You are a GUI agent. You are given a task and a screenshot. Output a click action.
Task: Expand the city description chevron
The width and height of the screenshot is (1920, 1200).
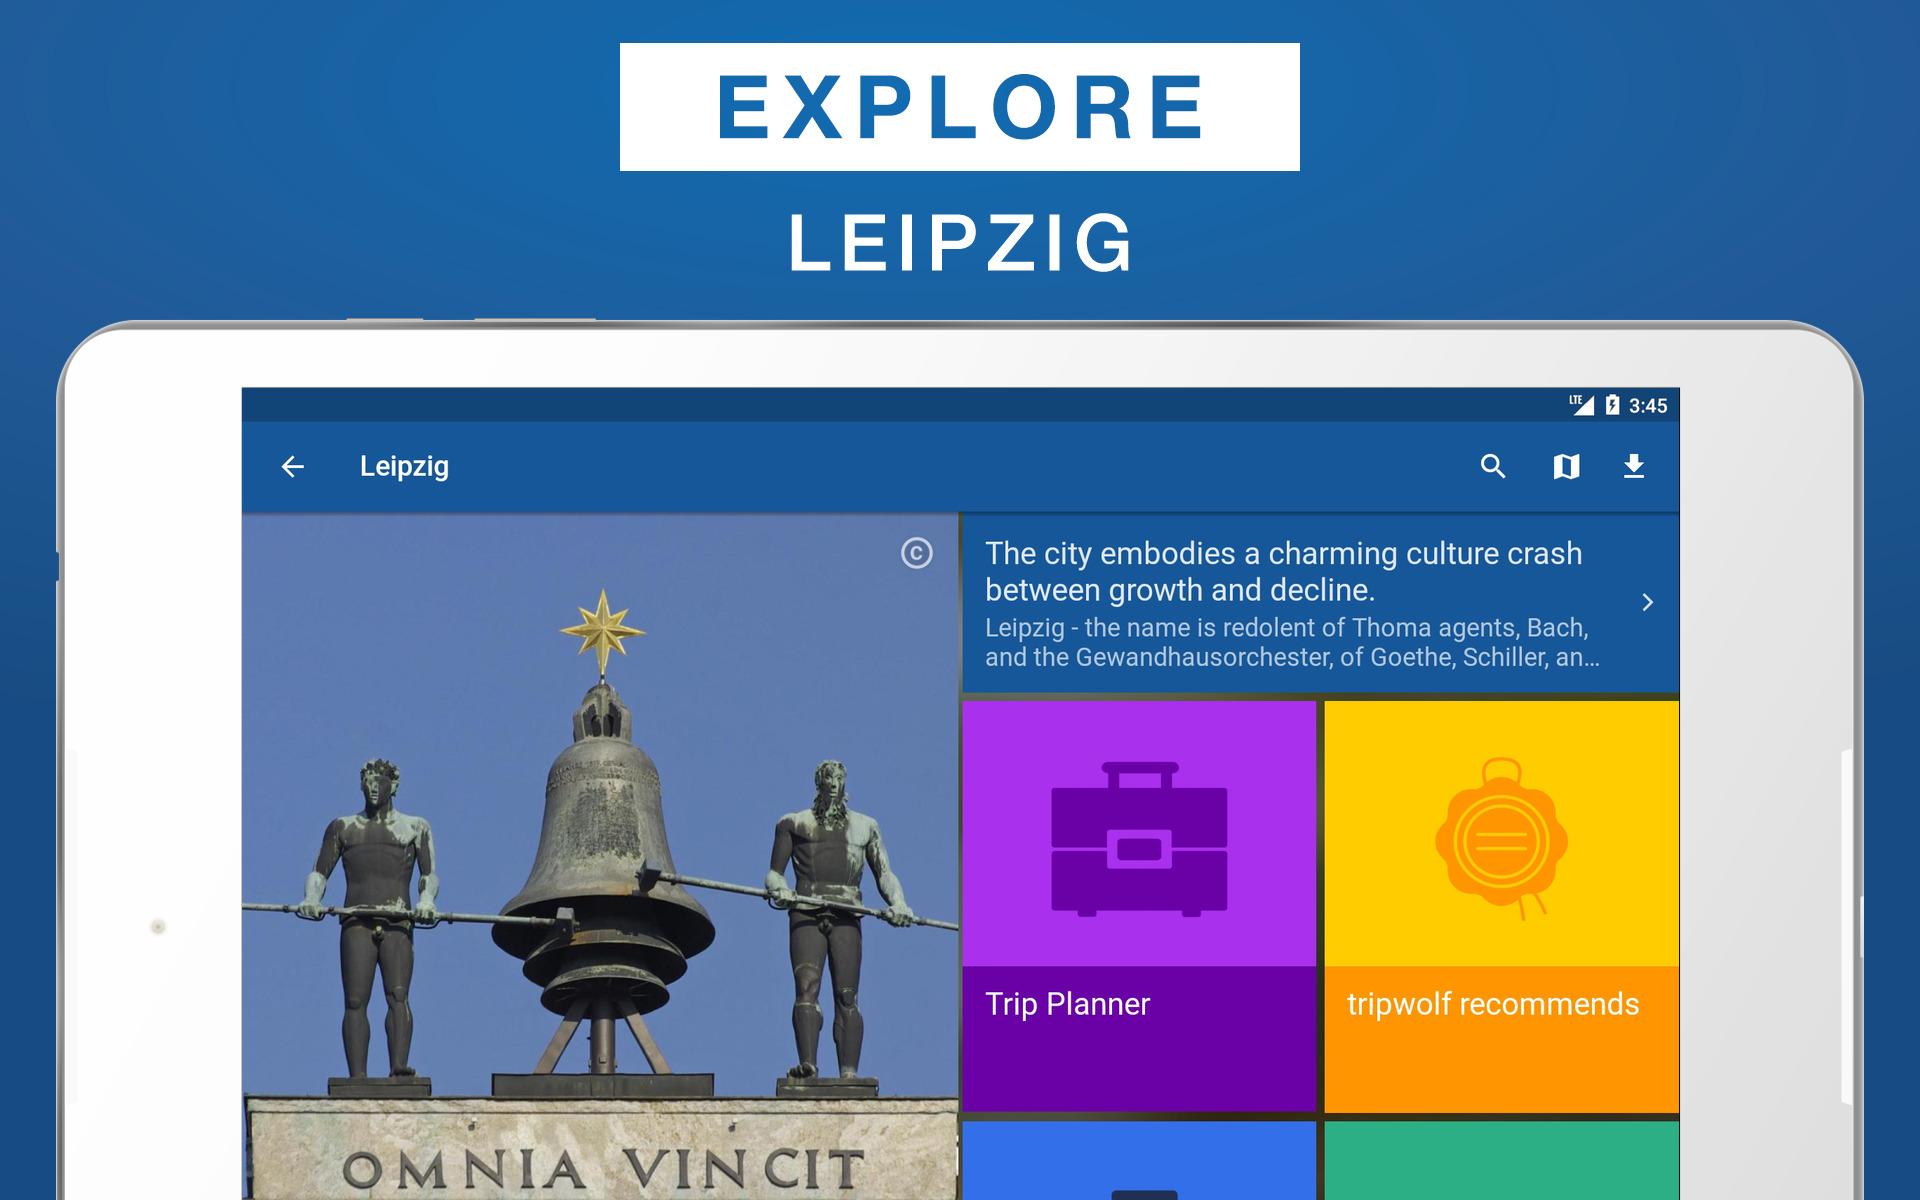1647,602
